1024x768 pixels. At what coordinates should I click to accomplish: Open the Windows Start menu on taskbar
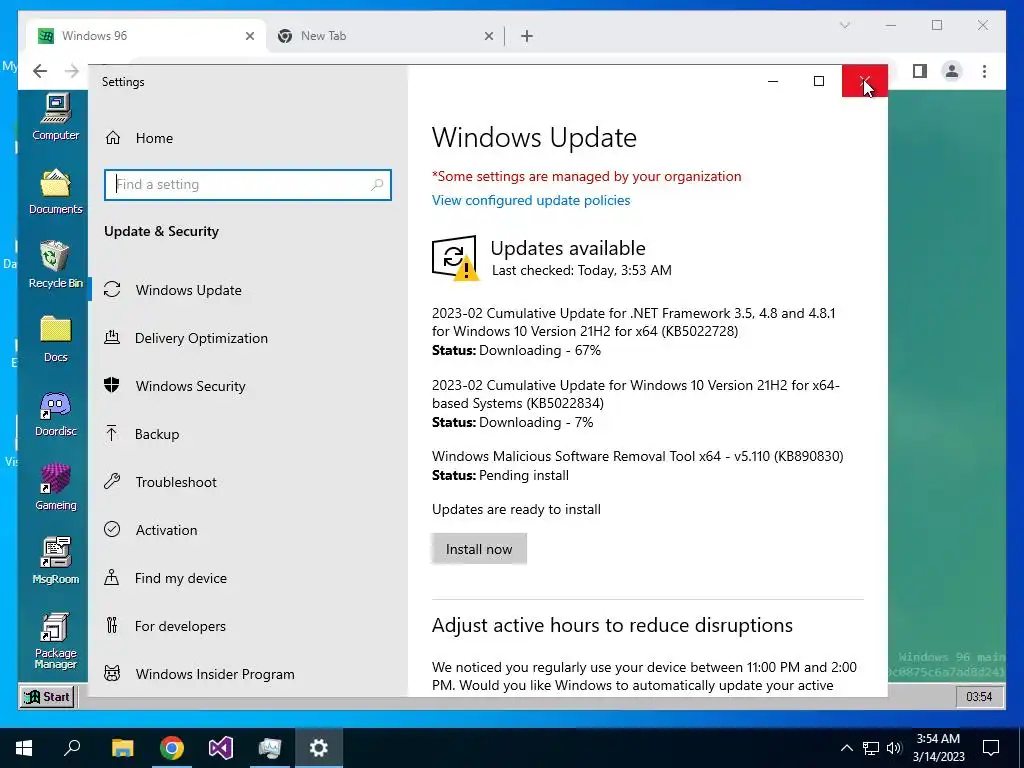[24, 748]
